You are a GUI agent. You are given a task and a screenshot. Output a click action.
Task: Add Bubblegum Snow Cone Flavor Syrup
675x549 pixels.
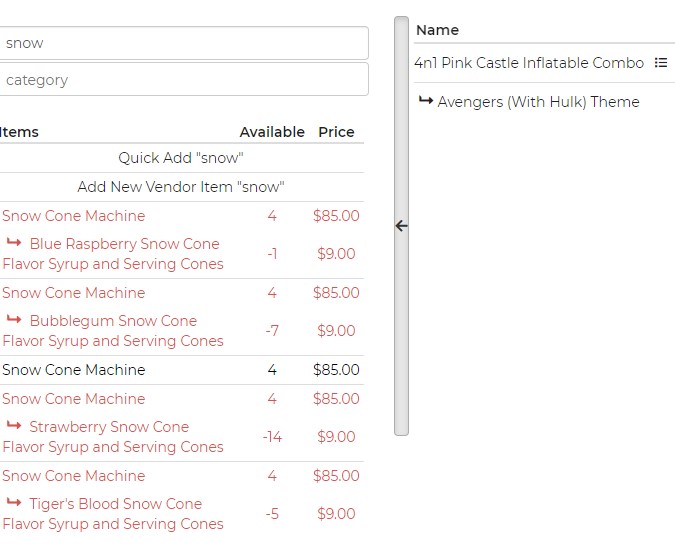point(113,331)
